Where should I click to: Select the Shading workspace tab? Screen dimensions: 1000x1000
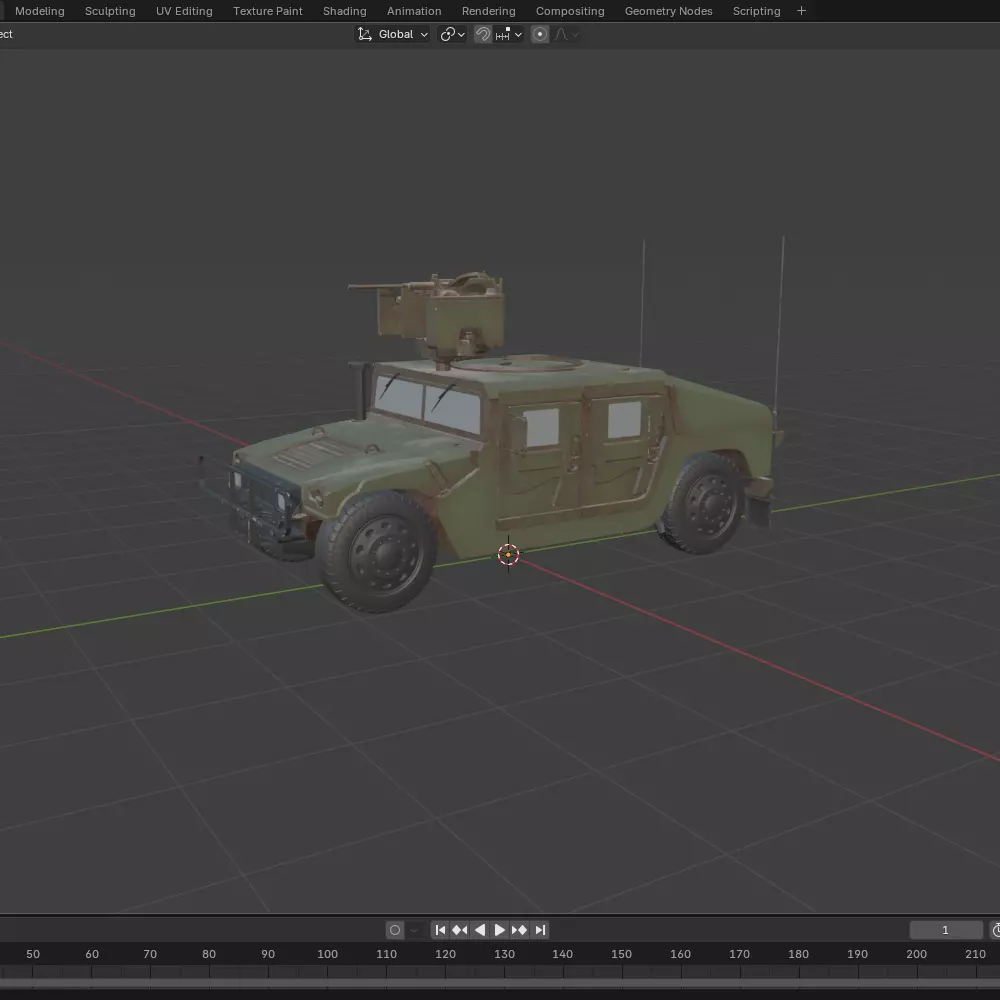pos(344,11)
